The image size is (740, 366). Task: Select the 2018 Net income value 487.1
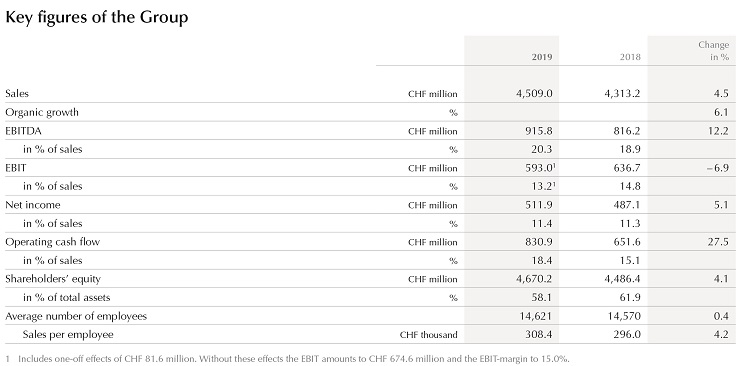pos(628,205)
